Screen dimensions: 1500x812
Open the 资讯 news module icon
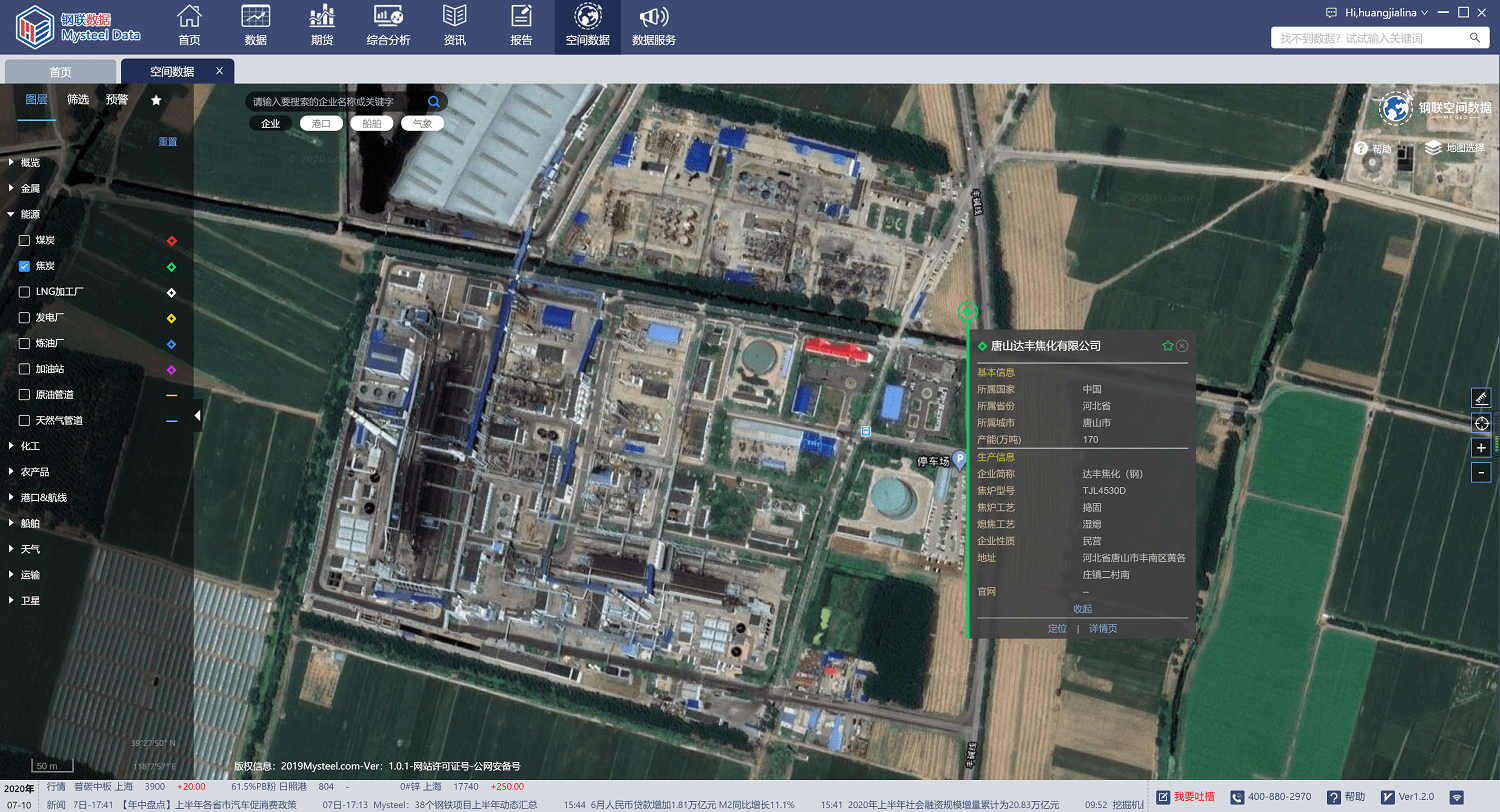455,26
